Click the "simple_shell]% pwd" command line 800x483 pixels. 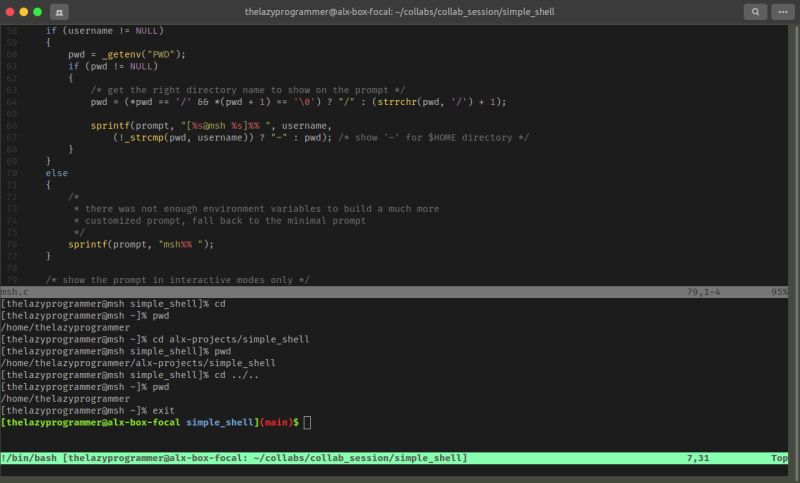(x=115, y=351)
